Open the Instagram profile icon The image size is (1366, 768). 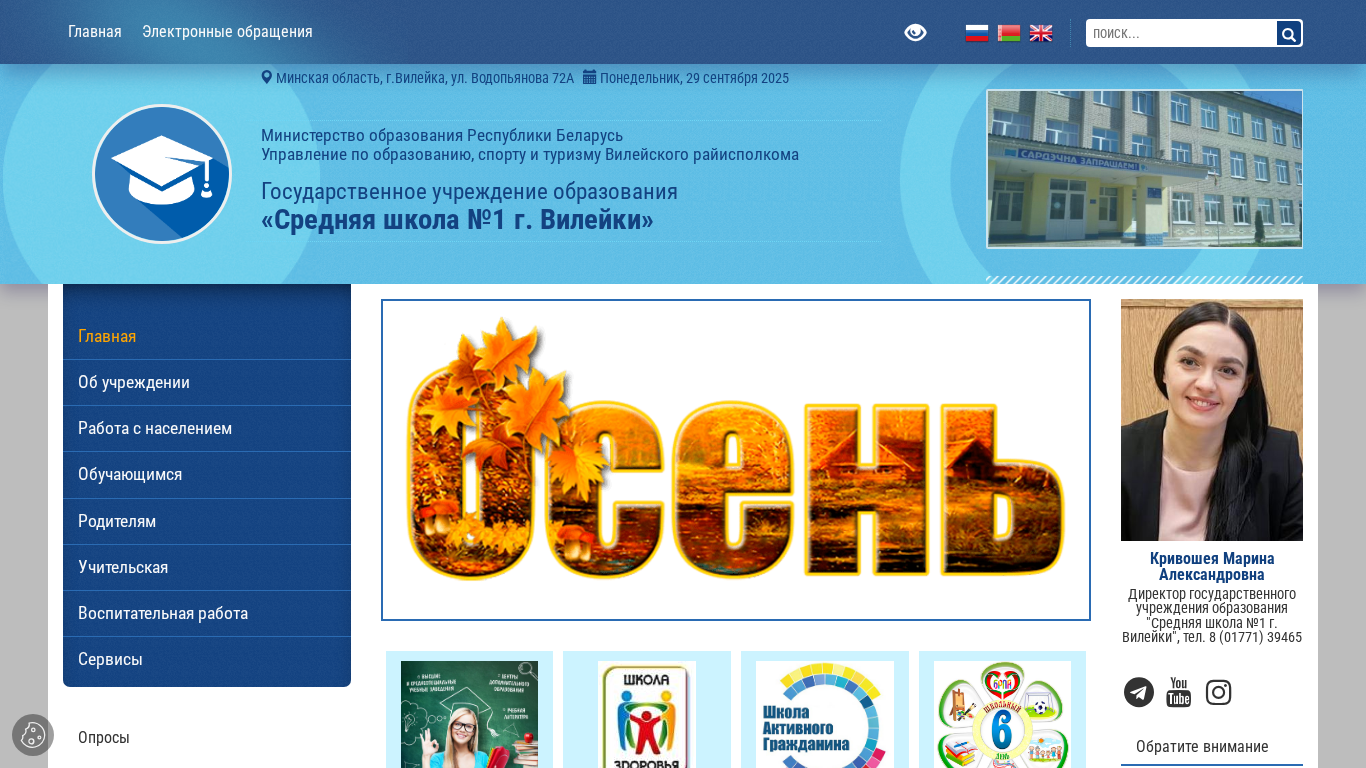1218,692
